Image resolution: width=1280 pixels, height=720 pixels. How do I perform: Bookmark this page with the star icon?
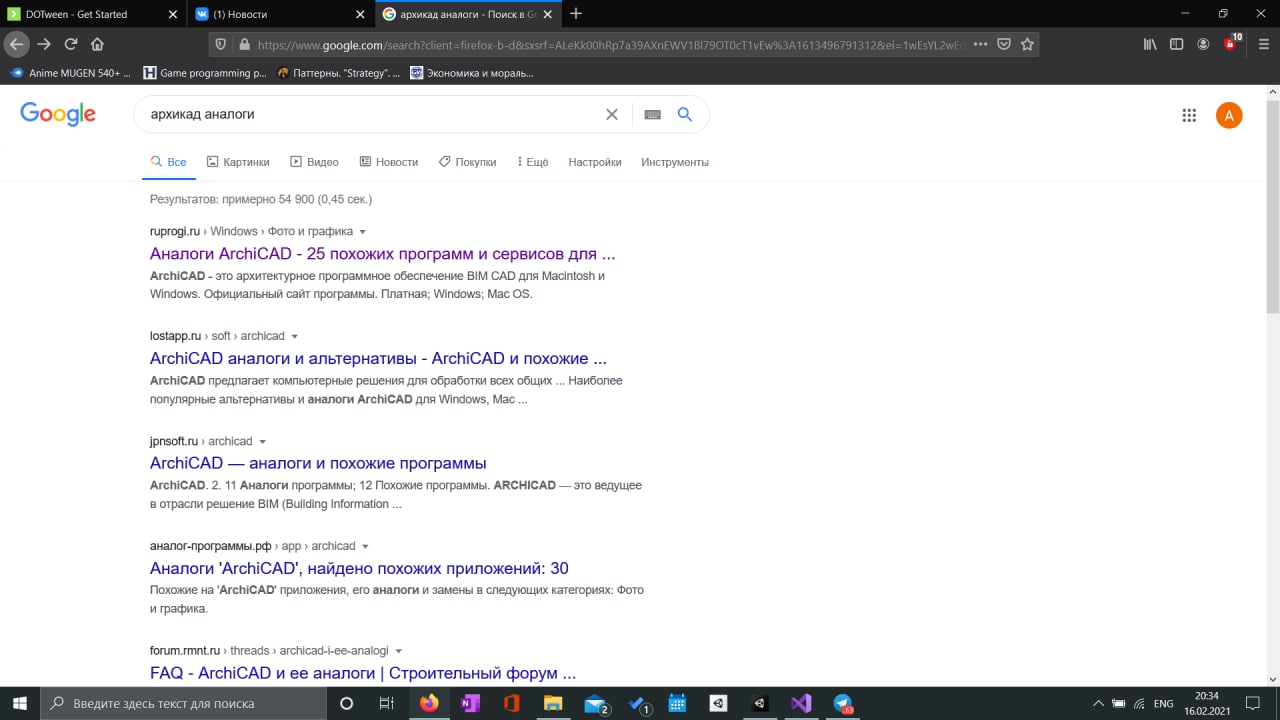[1026, 44]
